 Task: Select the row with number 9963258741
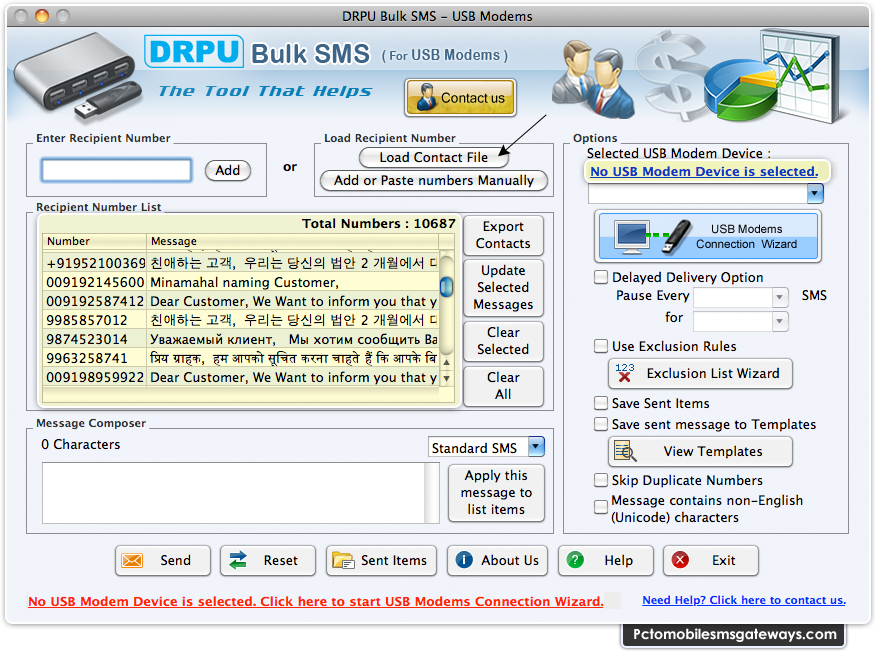pyautogui.click(x=241, y=358)
